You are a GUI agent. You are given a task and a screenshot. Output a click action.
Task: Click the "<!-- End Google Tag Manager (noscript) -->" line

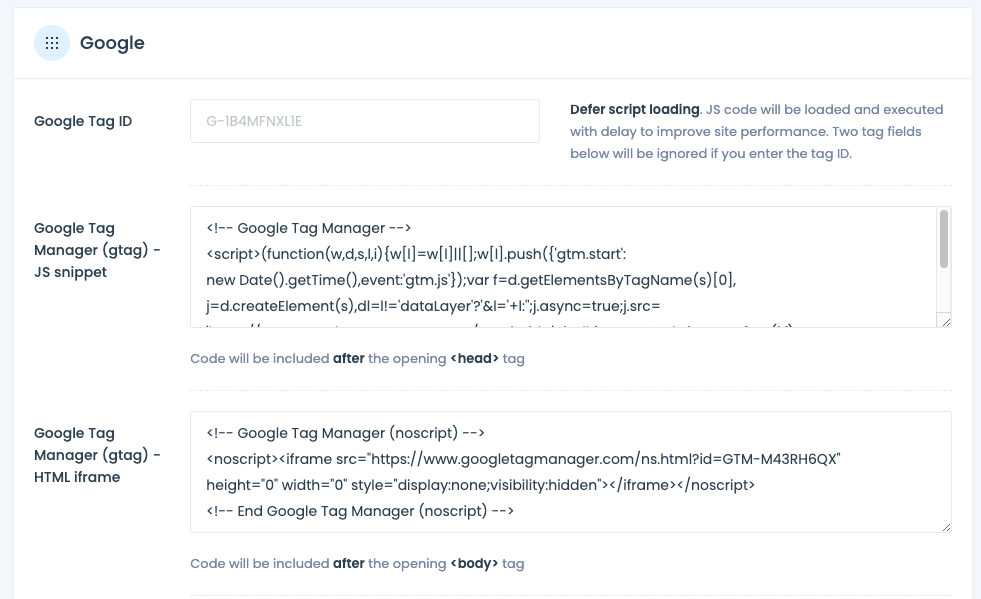(360, 511)
